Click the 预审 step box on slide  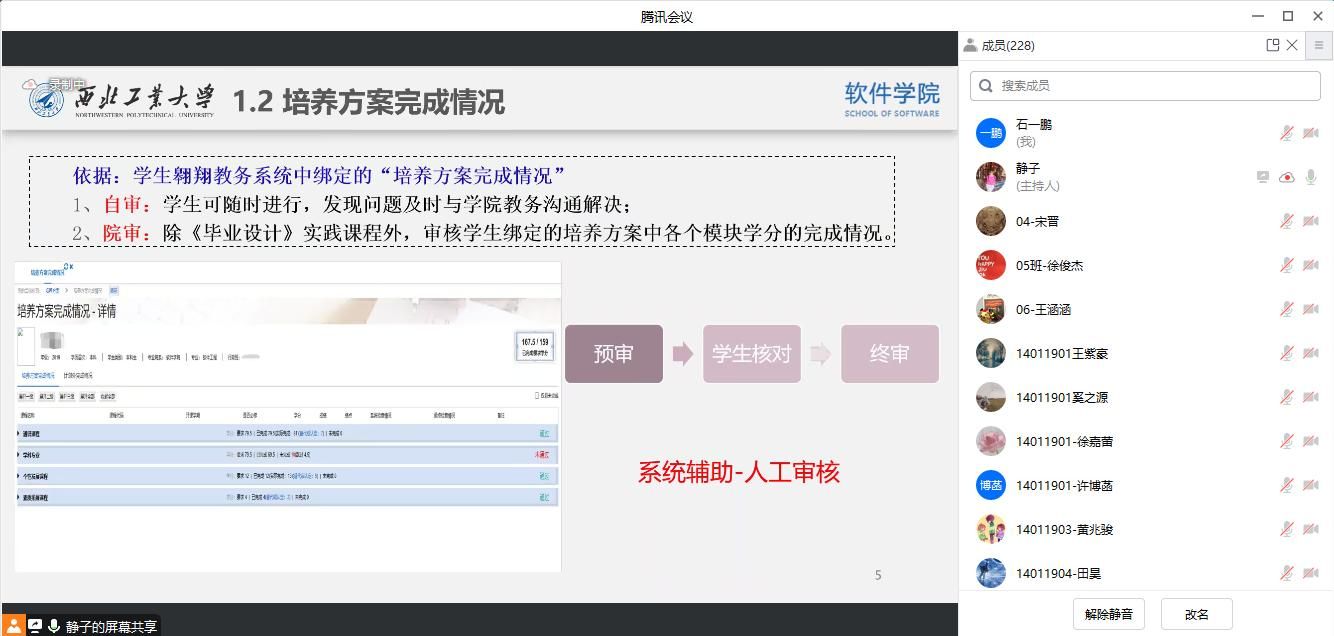tap(613, 354)
